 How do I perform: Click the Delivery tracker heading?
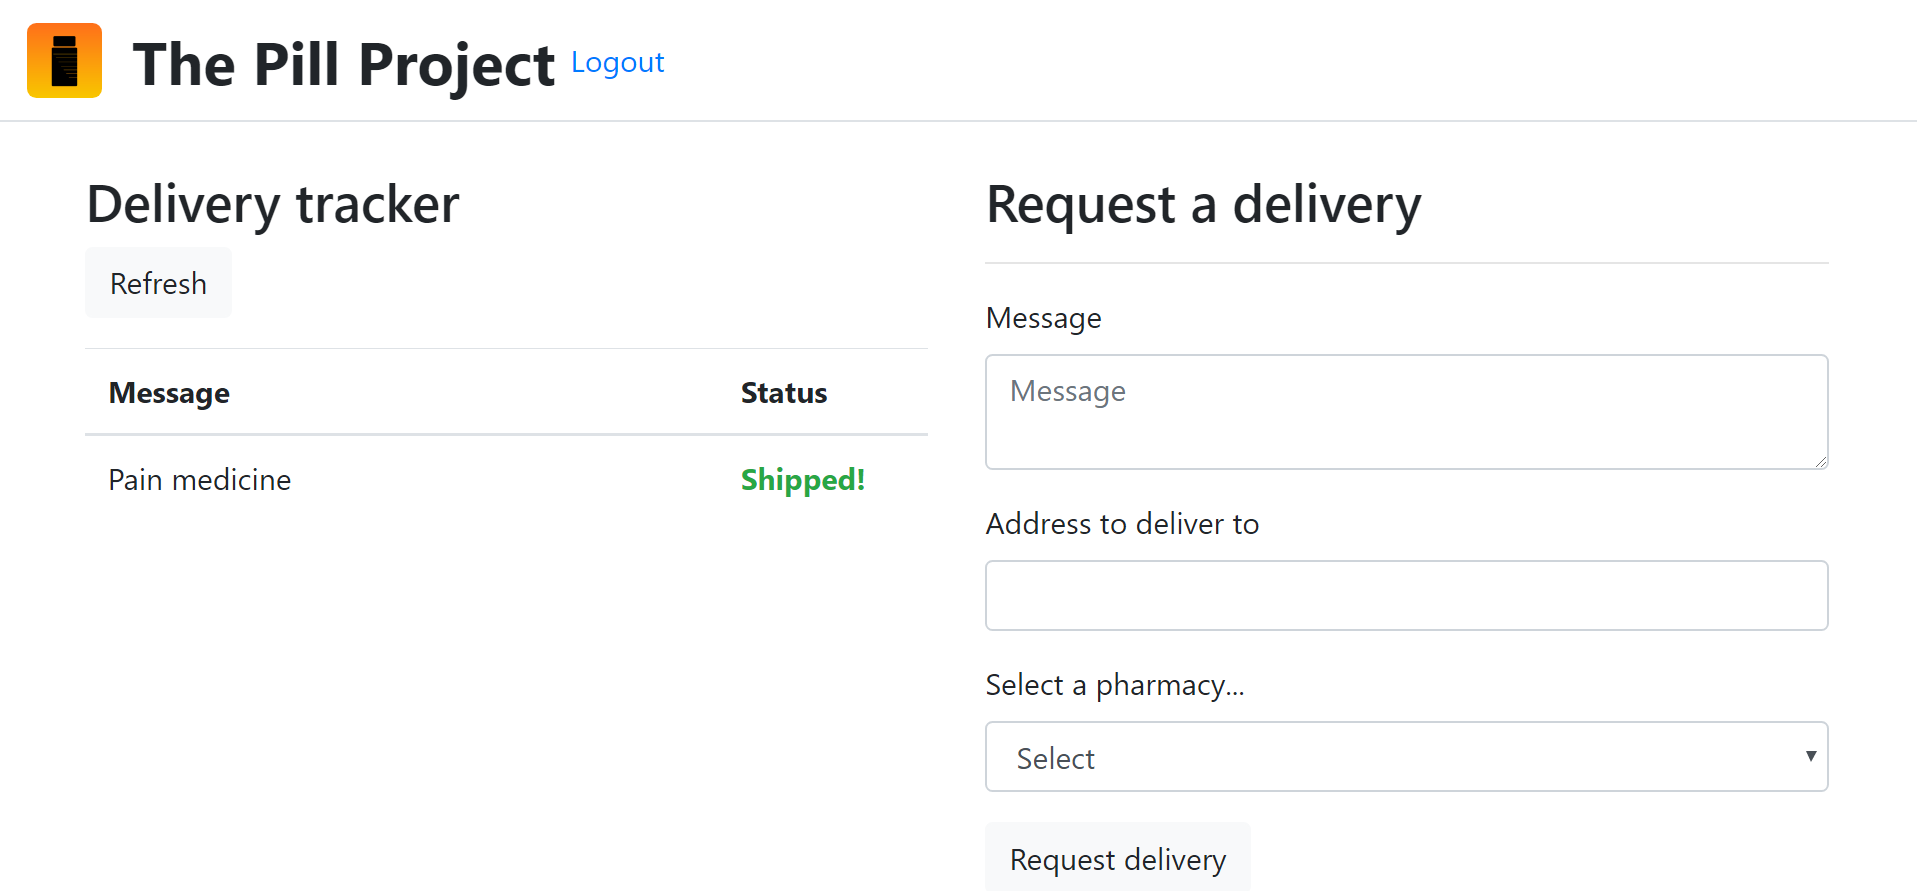pos(273,205)
